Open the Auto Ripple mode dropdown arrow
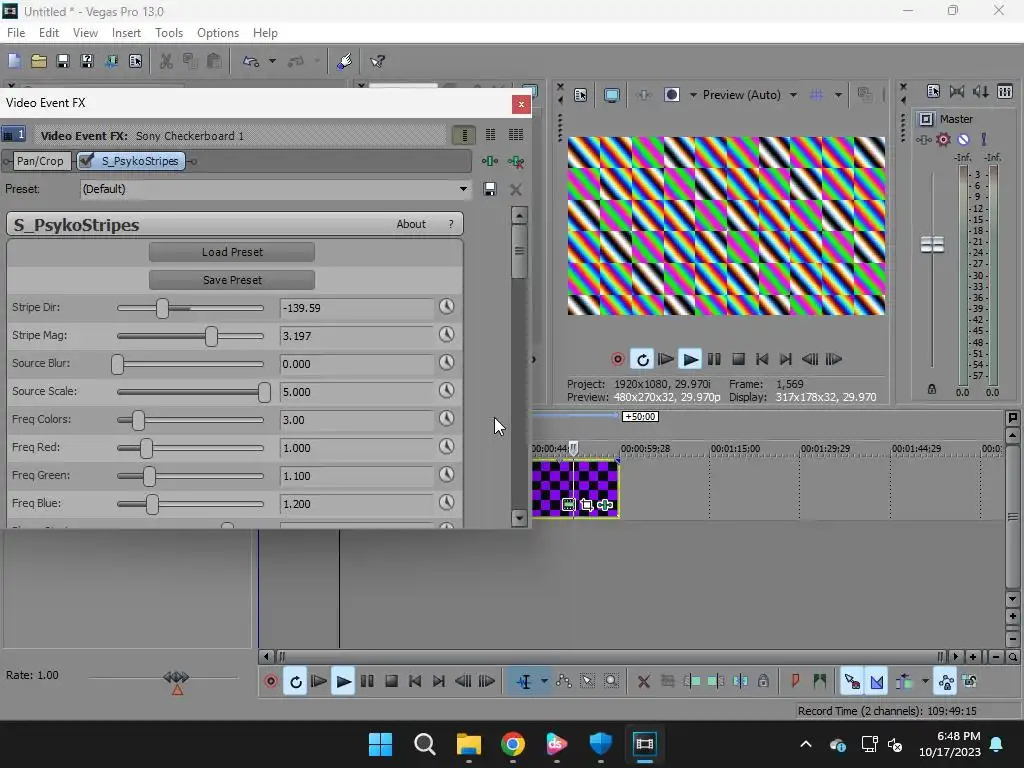1024x768 pixels. (x=925, y=682)
